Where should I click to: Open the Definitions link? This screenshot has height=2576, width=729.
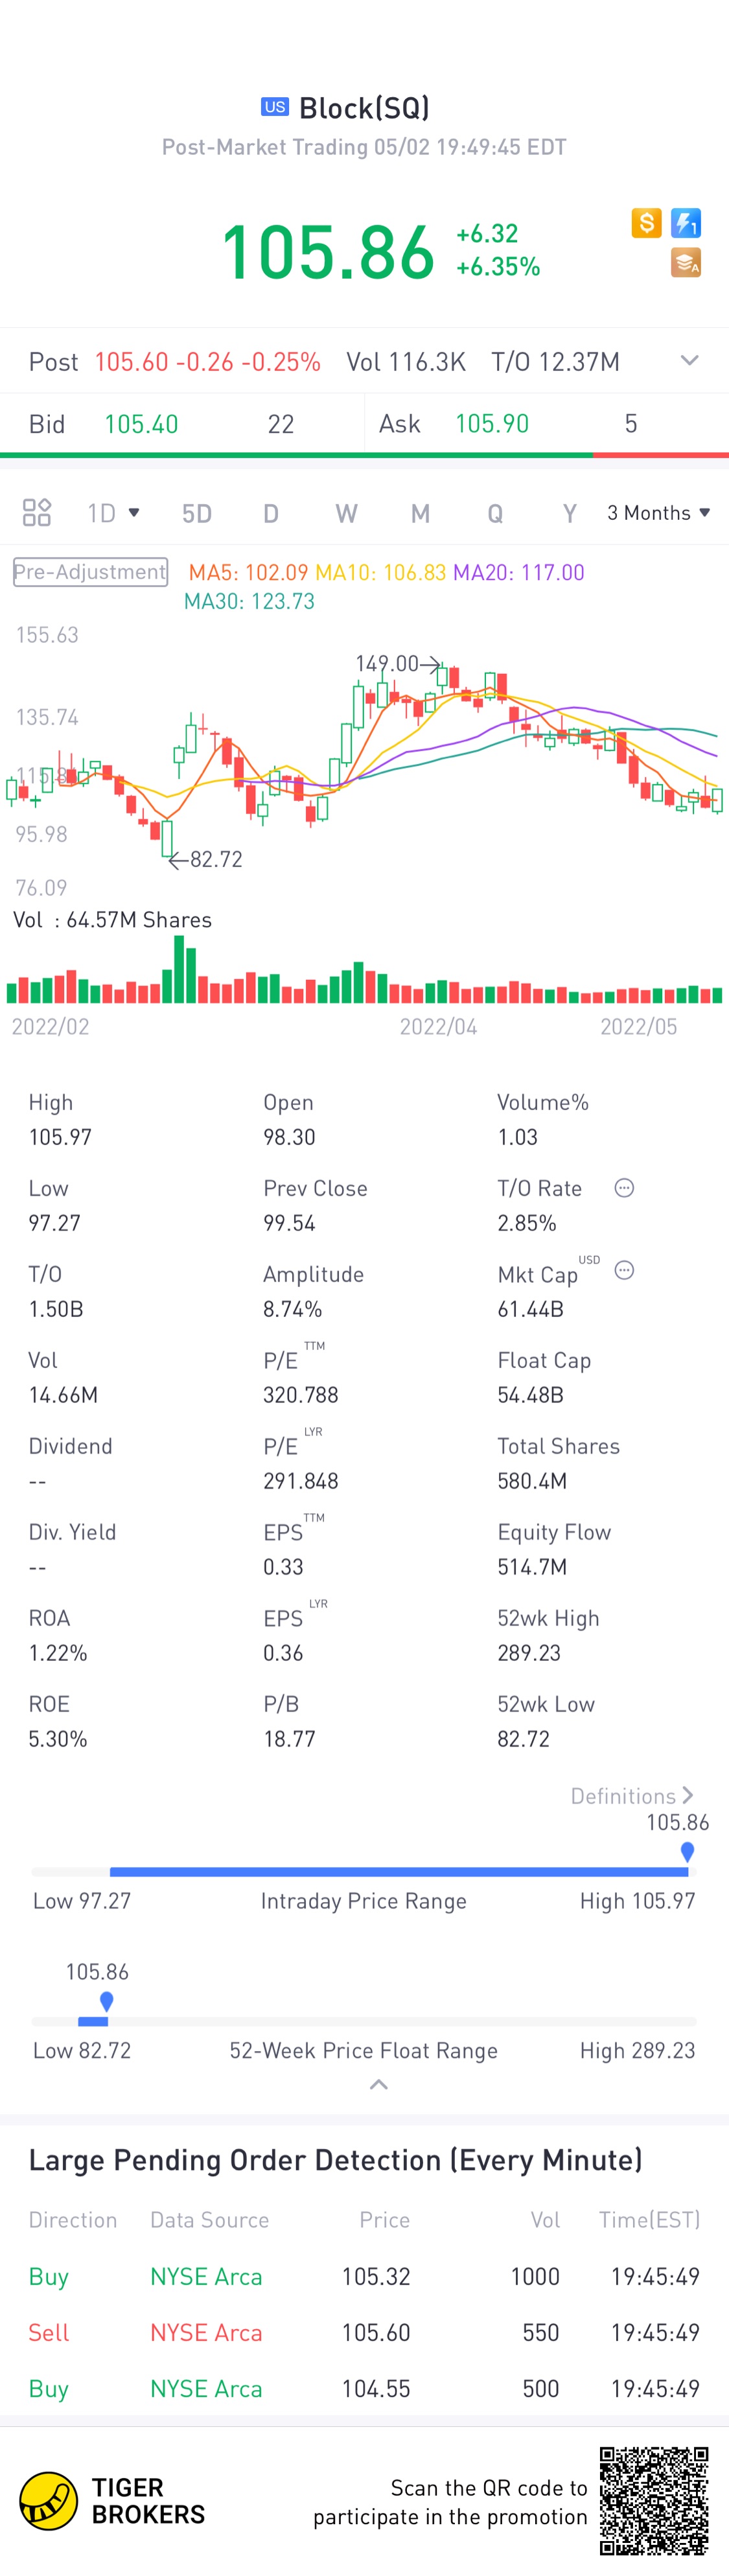632,1796
